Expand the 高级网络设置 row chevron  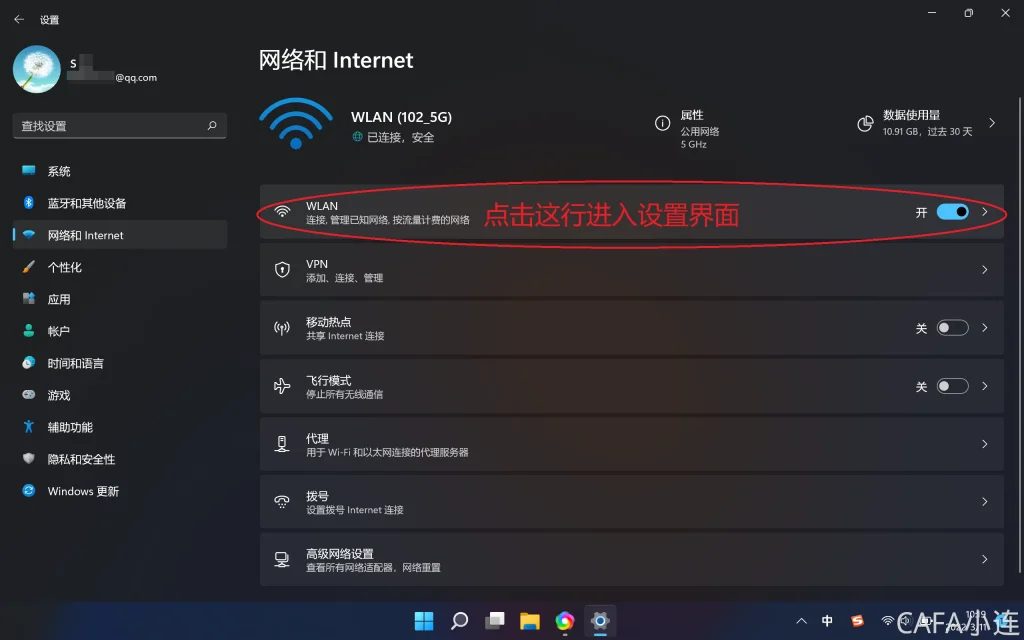984,559
